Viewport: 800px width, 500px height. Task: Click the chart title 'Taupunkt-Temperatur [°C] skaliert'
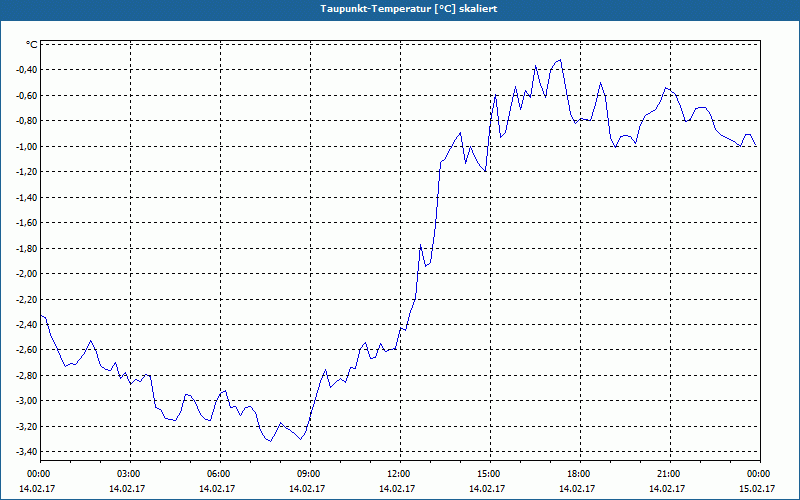[409, 9]
